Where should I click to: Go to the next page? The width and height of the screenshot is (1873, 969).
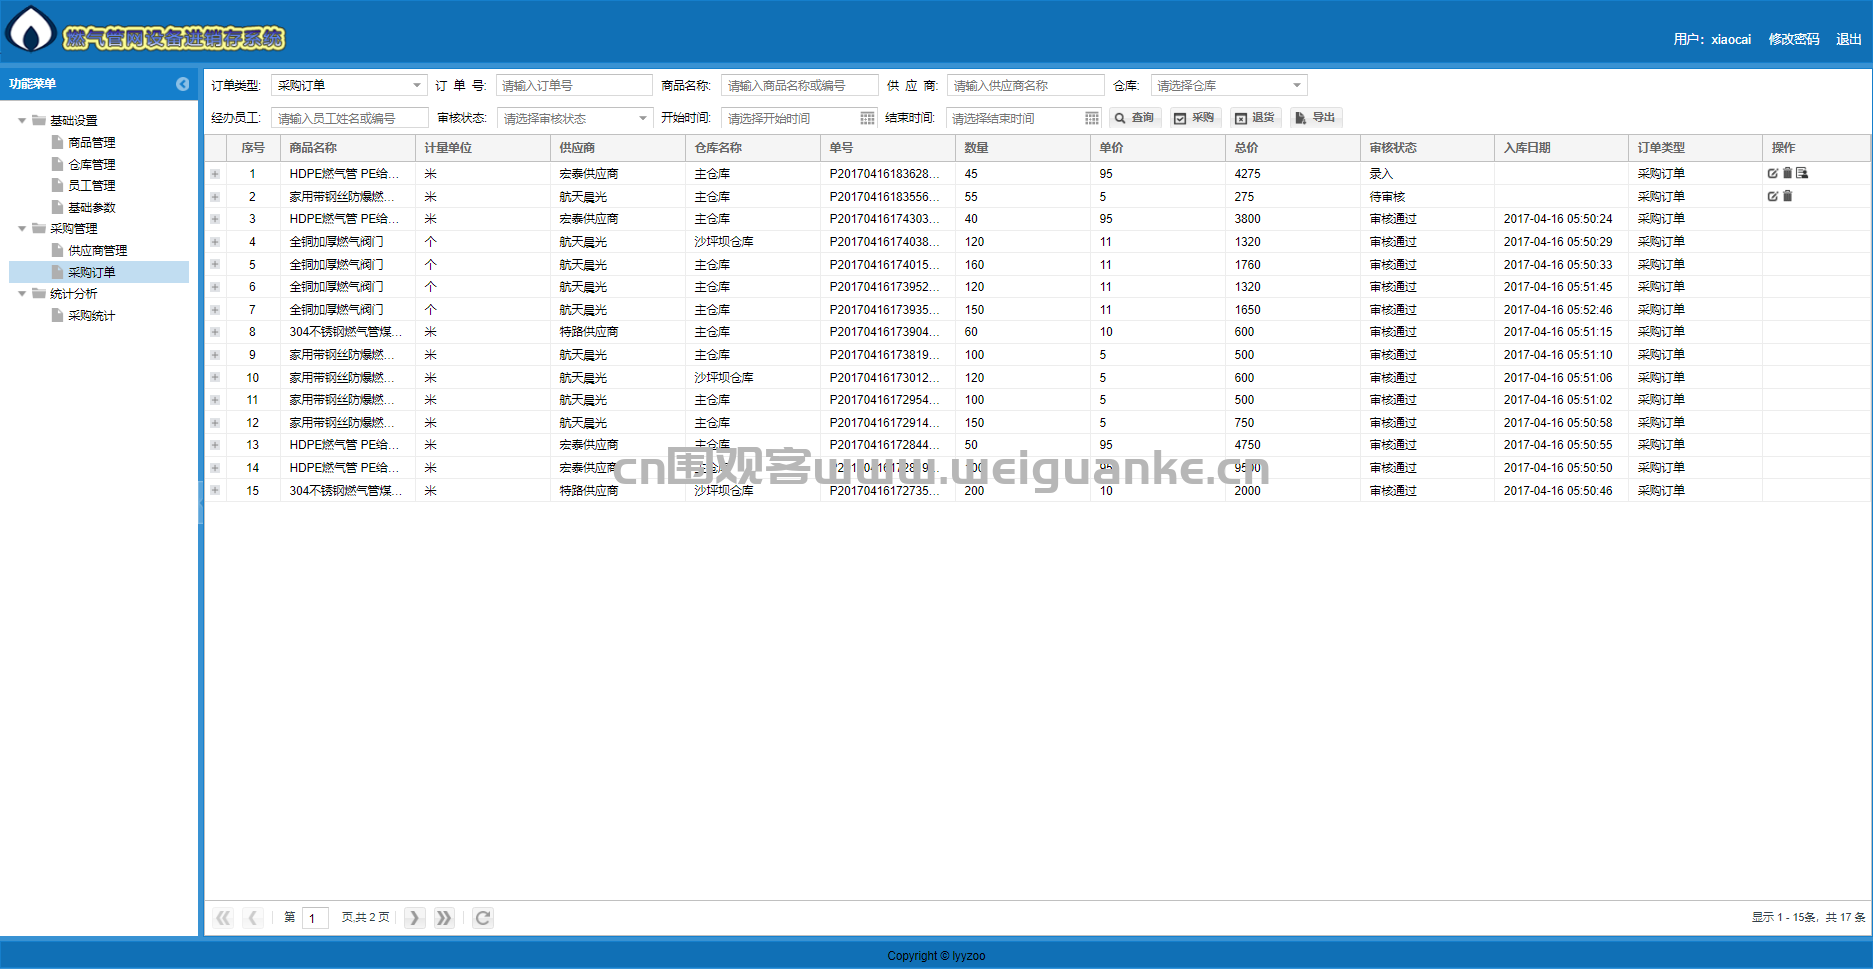click(x=414, y=918)
